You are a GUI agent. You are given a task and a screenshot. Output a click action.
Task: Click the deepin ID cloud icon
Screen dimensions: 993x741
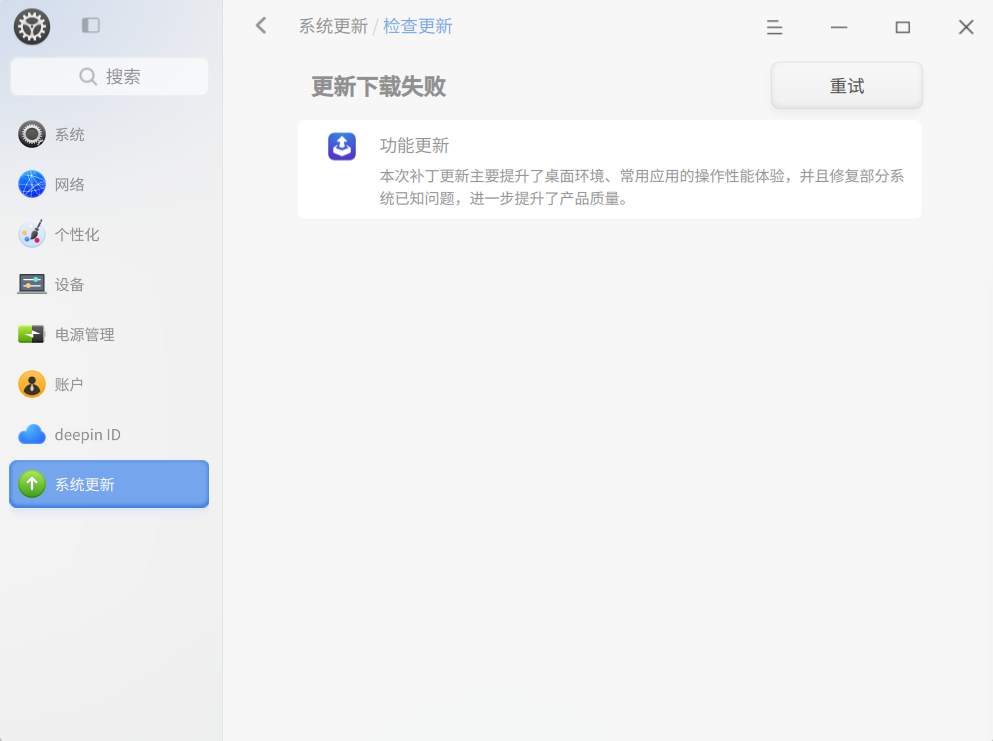tap(32, 434)
